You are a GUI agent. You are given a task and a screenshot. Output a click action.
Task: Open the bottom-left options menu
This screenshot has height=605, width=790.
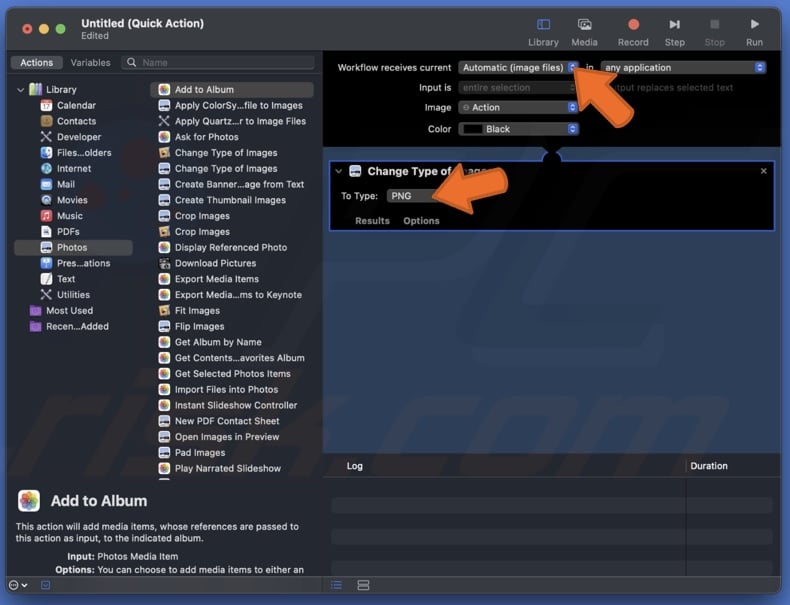(18, 585)
